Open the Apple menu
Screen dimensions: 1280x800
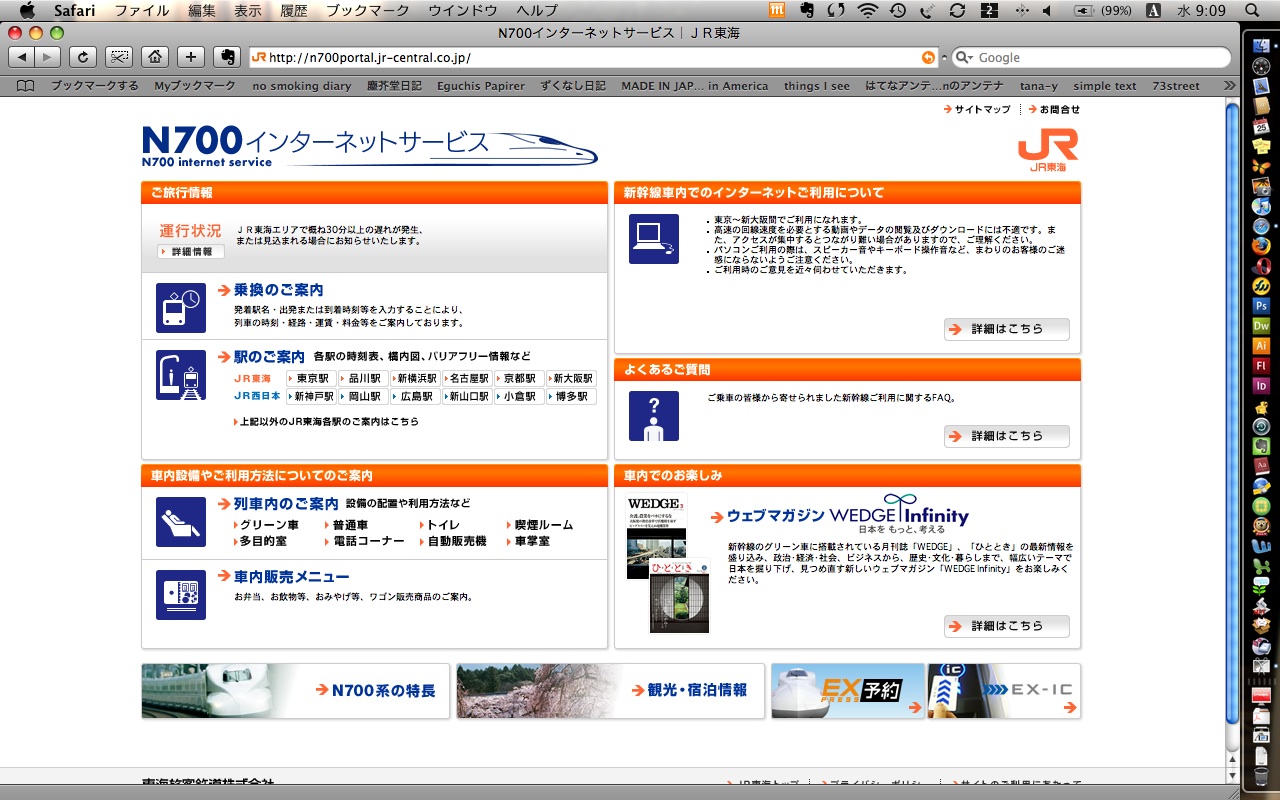[x=27, y=10]
